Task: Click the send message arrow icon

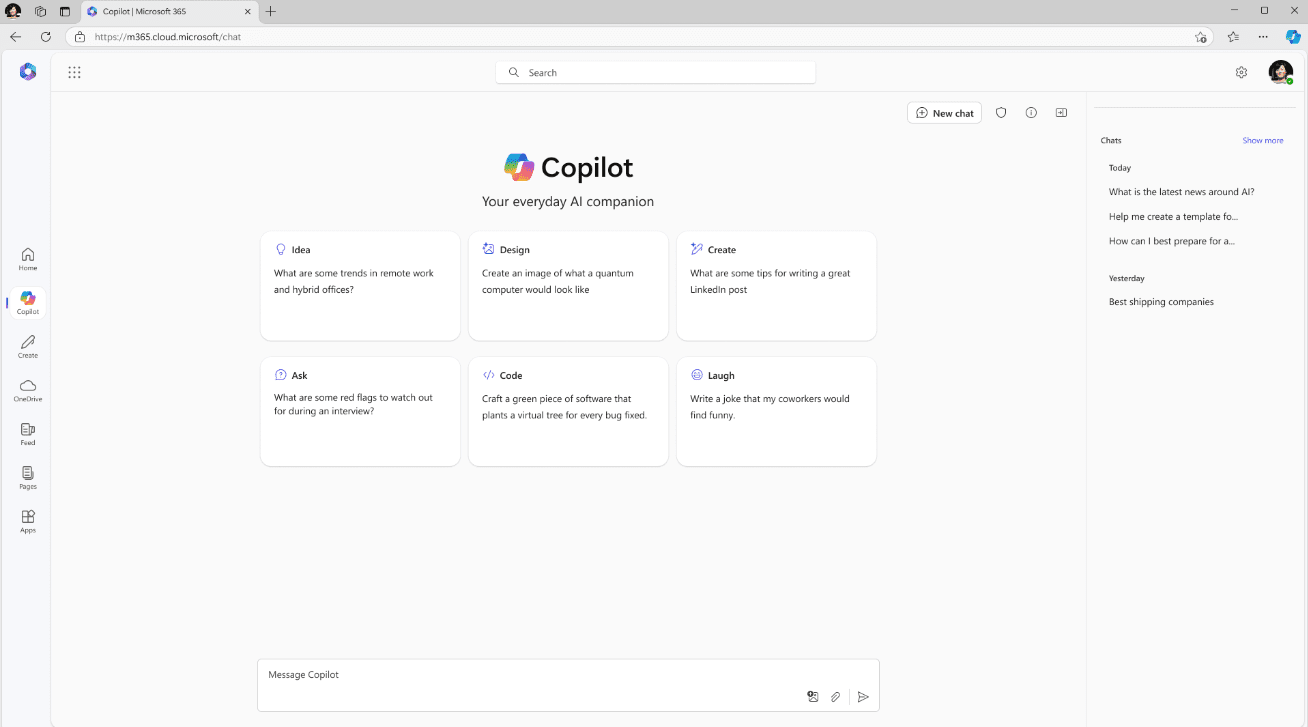Action: (863, 697)
